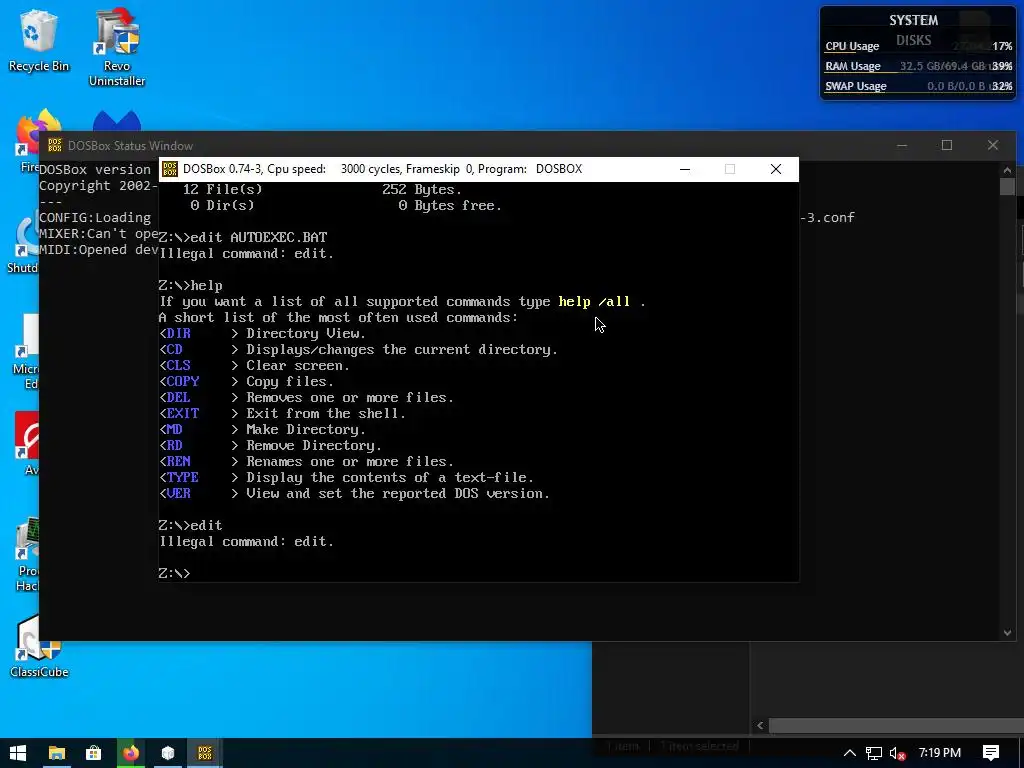Close the DOSBox 0.74-3 window
1024x768 pixels.
(776, 169)
